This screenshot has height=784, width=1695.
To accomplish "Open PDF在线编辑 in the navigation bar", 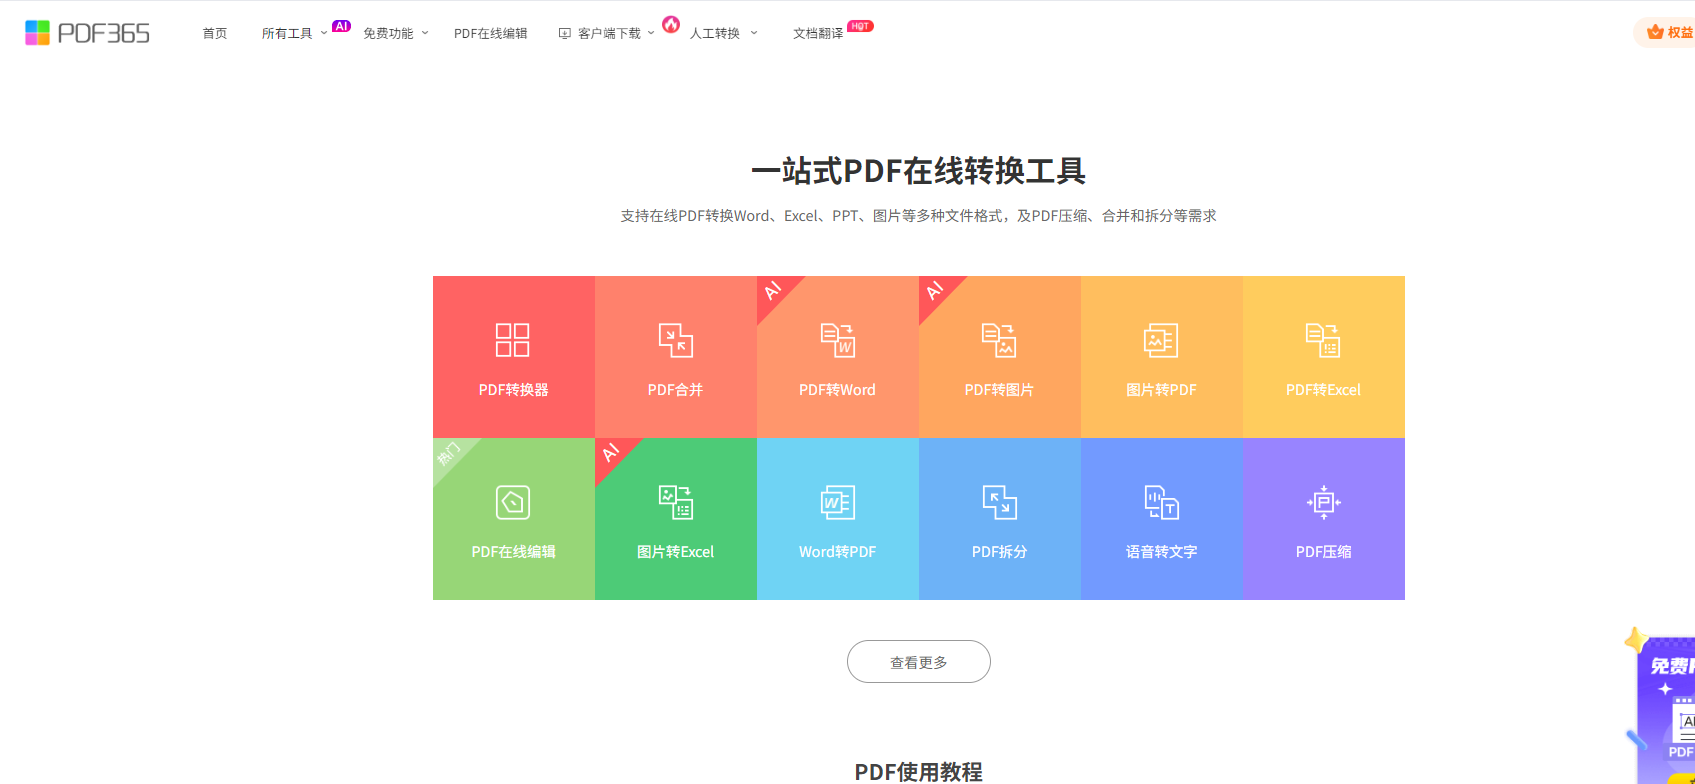I will [x=490, y=34].
